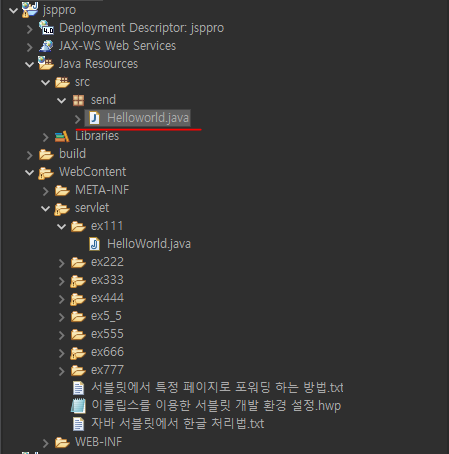
Task: Select '자바 서블릿에서 한글 처리법.txt' label
Action: tap(178, 423)
